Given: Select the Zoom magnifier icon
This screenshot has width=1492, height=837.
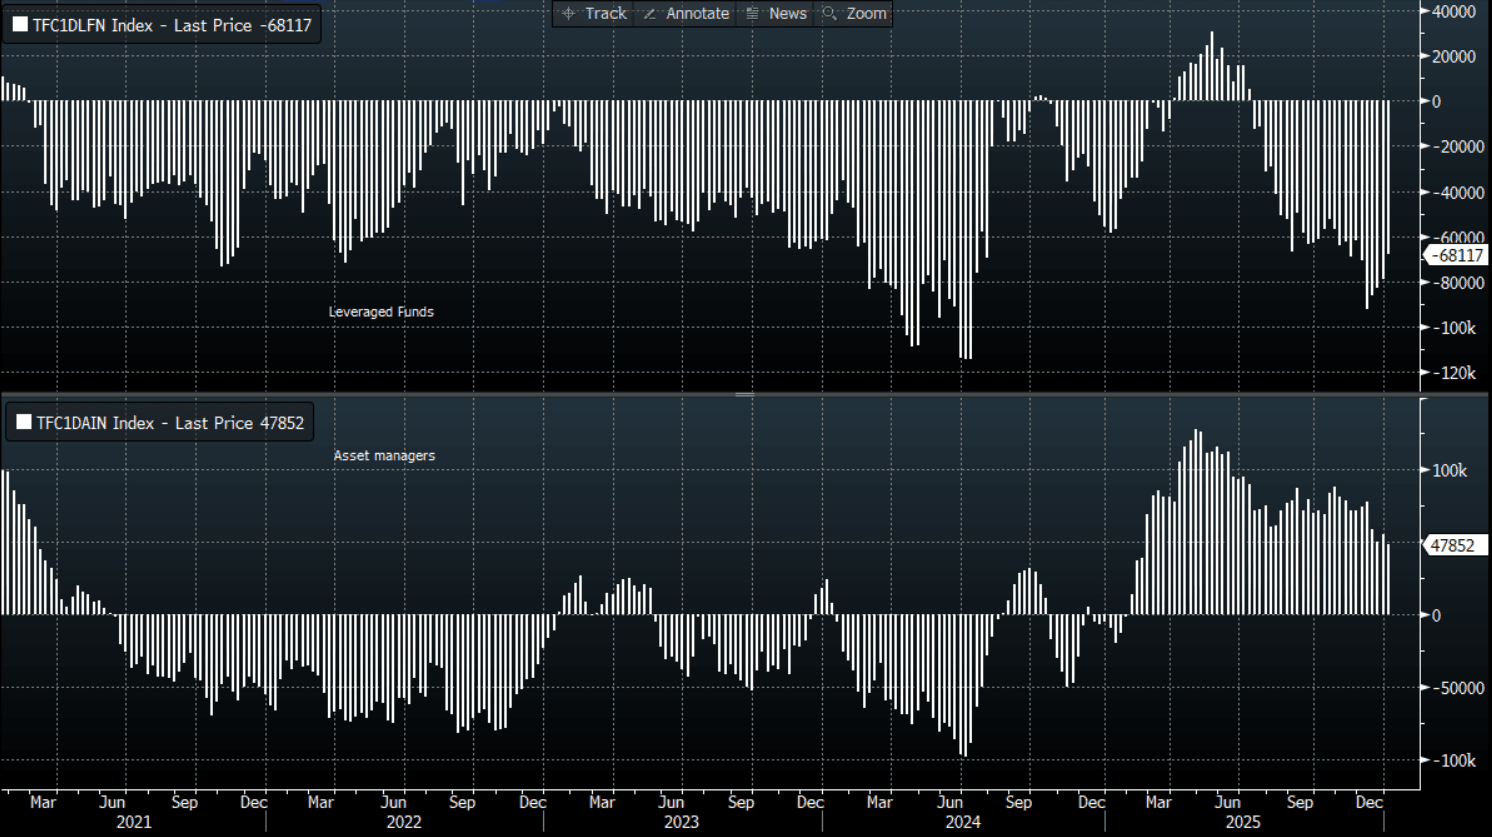Looking at the screenshot, I should coord(829,13).
